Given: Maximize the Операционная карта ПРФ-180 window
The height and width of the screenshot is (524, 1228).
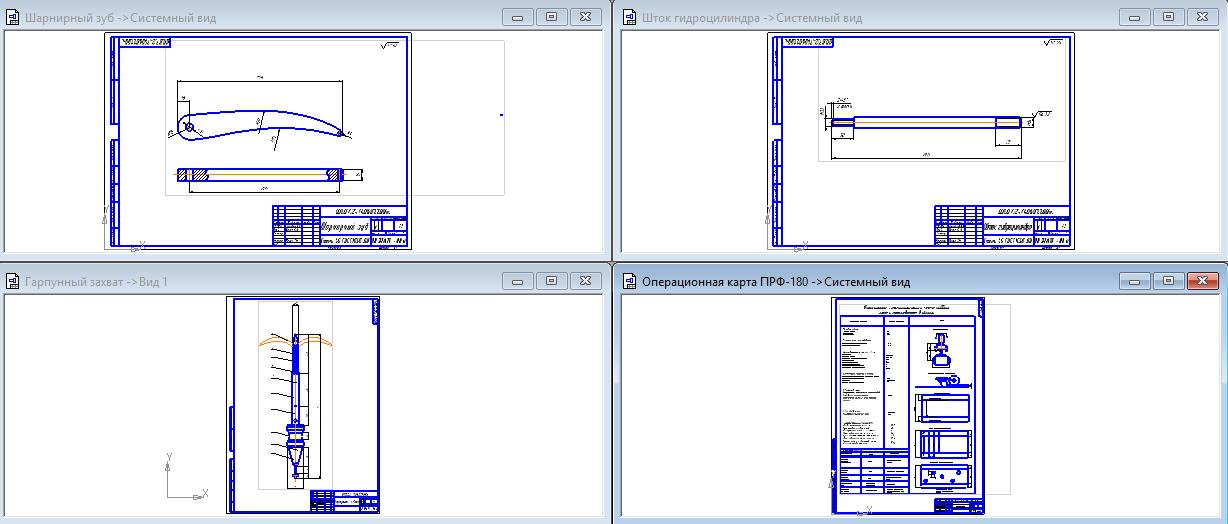Looking at the screenshot, I should click(1169, 281).
